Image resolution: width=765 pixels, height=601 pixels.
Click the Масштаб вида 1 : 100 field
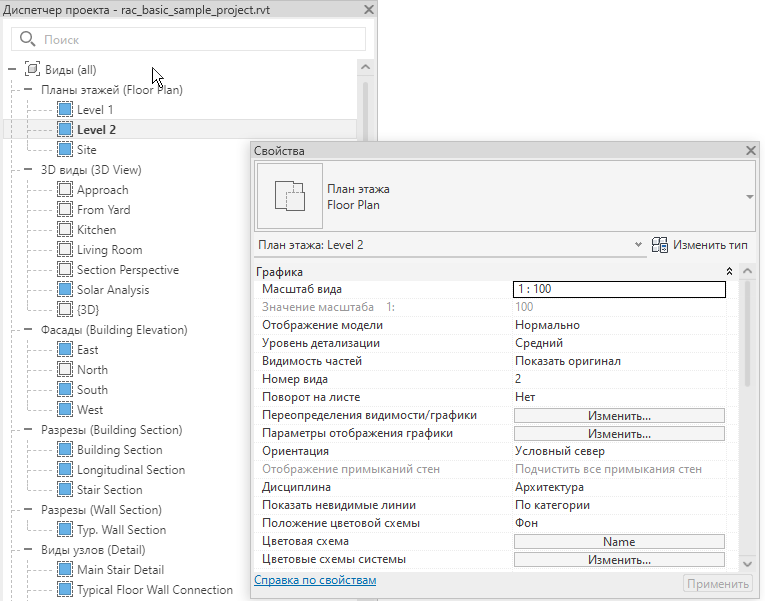(619, 289)
